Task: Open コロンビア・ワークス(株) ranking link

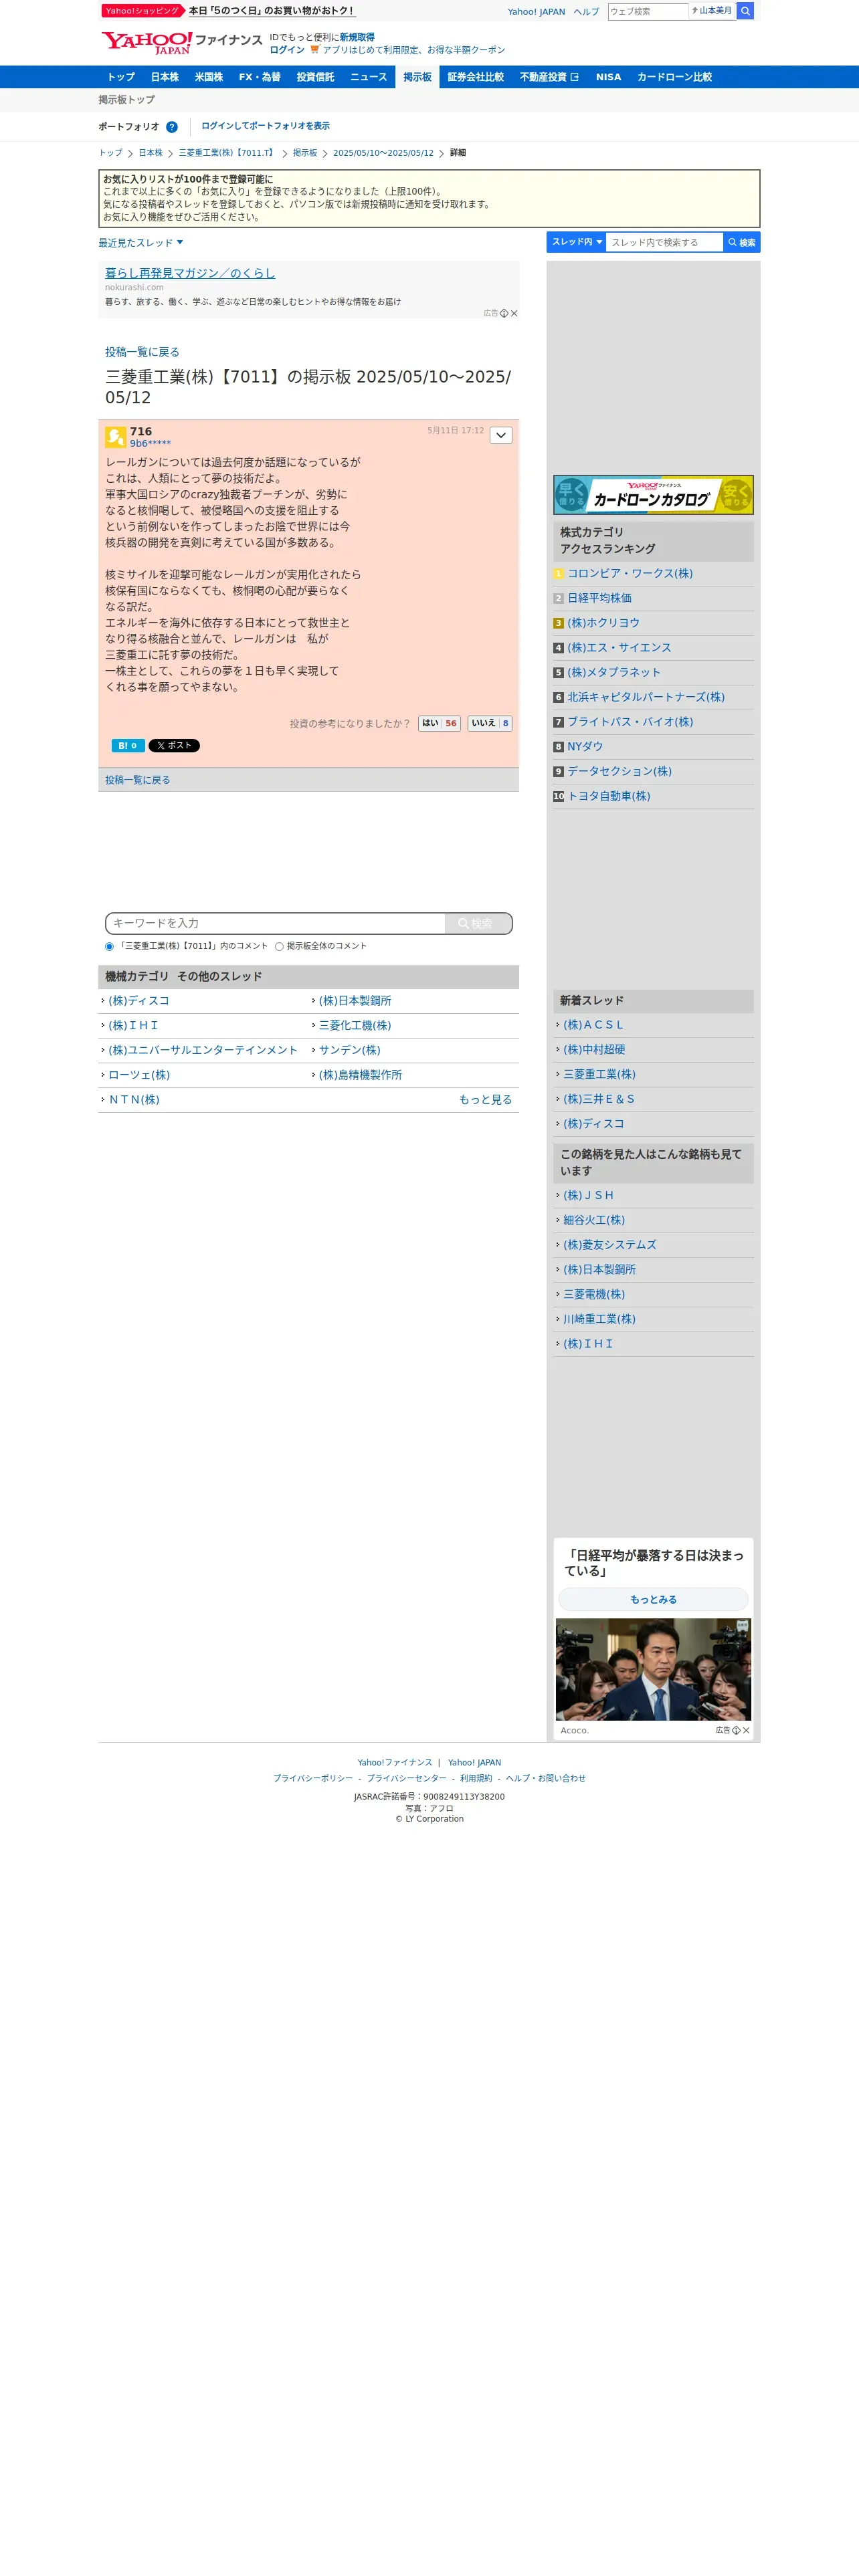Action: coord(630,574)
